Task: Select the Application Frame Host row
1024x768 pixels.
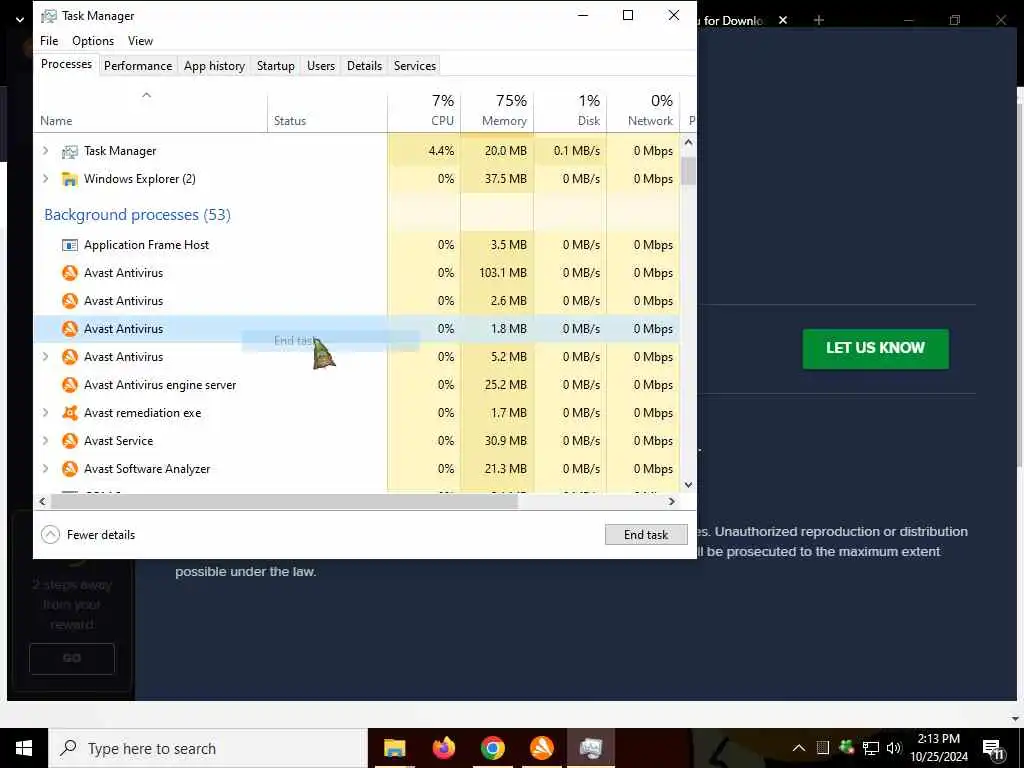Action: [357, 245]
